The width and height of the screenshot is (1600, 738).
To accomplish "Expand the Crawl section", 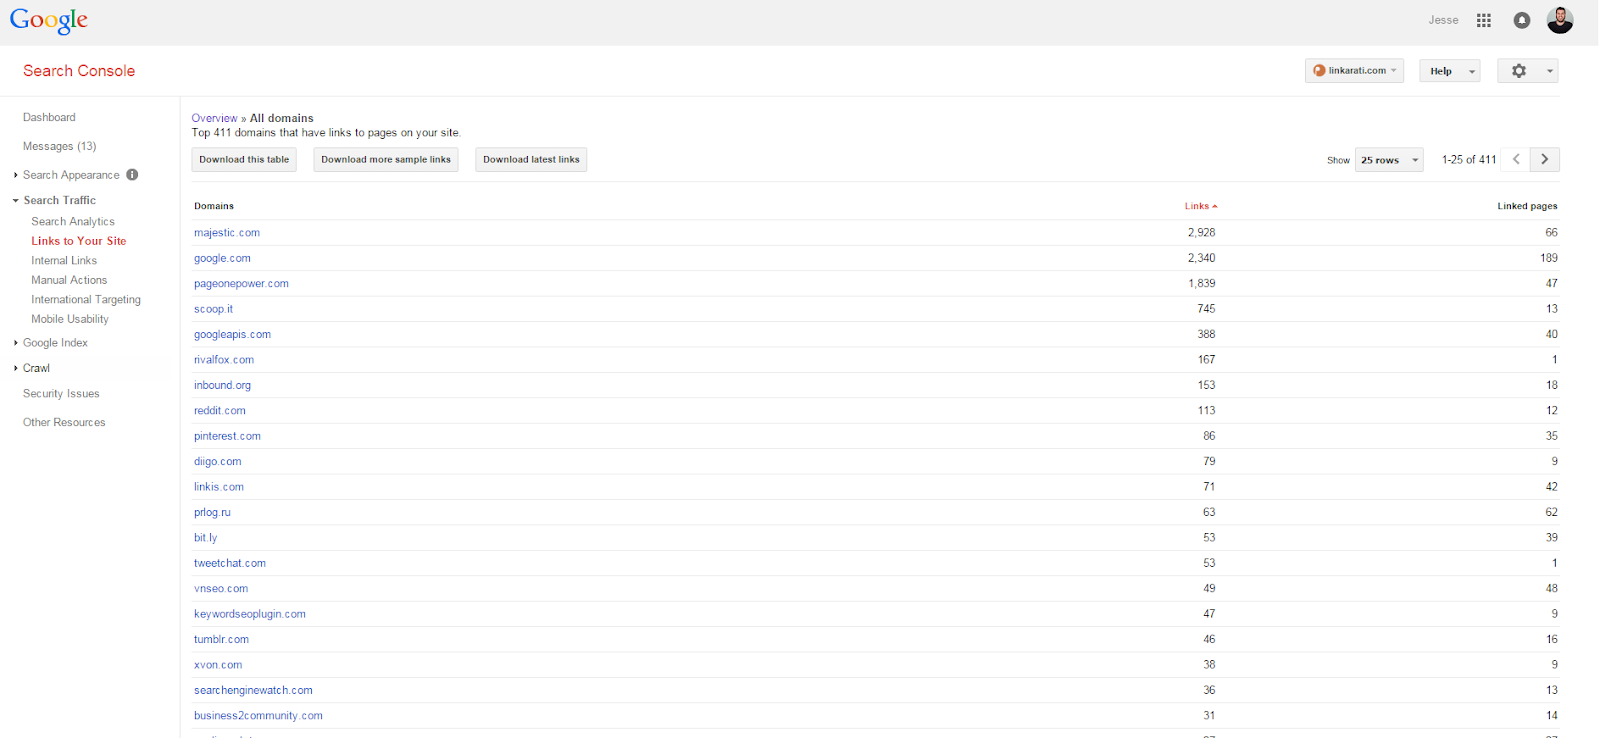I will (x=16, y=368).
